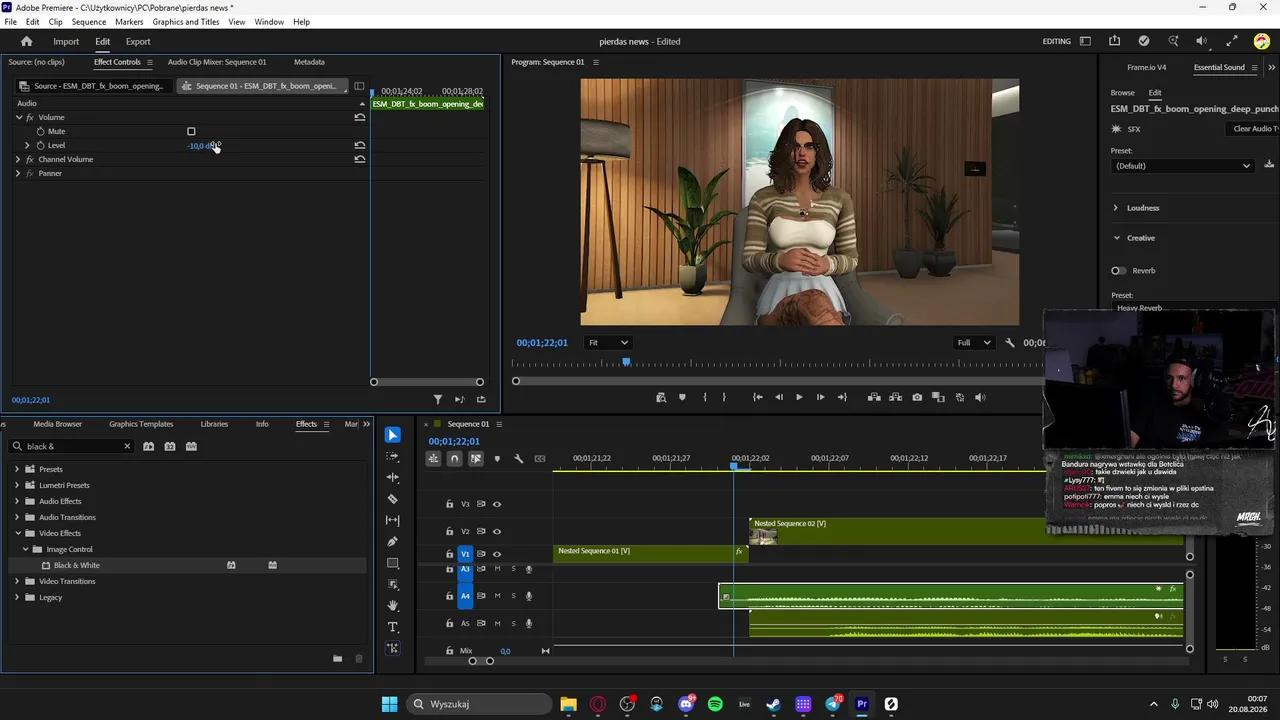Select the Hand tool
Image resolution: width=1280 pixels, height=720 pixels.
pyautogui.click(x=392, y=606)
